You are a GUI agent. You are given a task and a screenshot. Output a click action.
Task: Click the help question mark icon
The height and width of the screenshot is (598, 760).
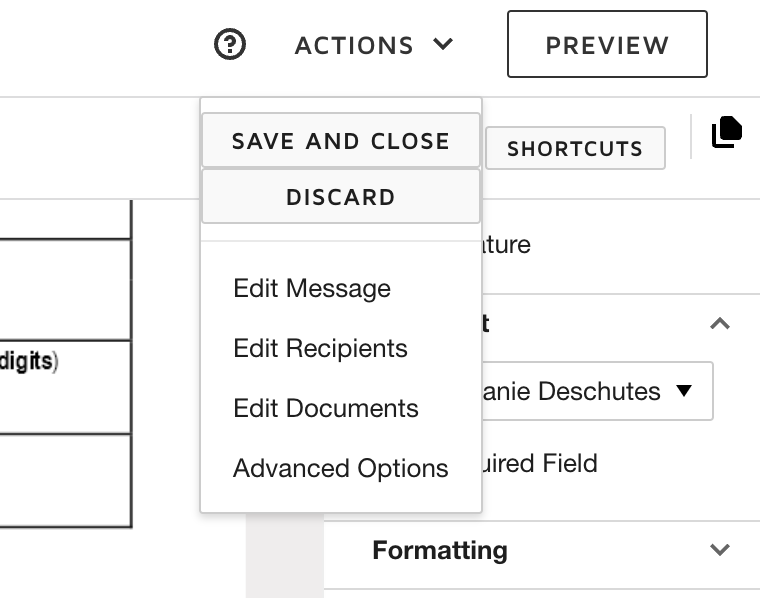coord(230,45)
